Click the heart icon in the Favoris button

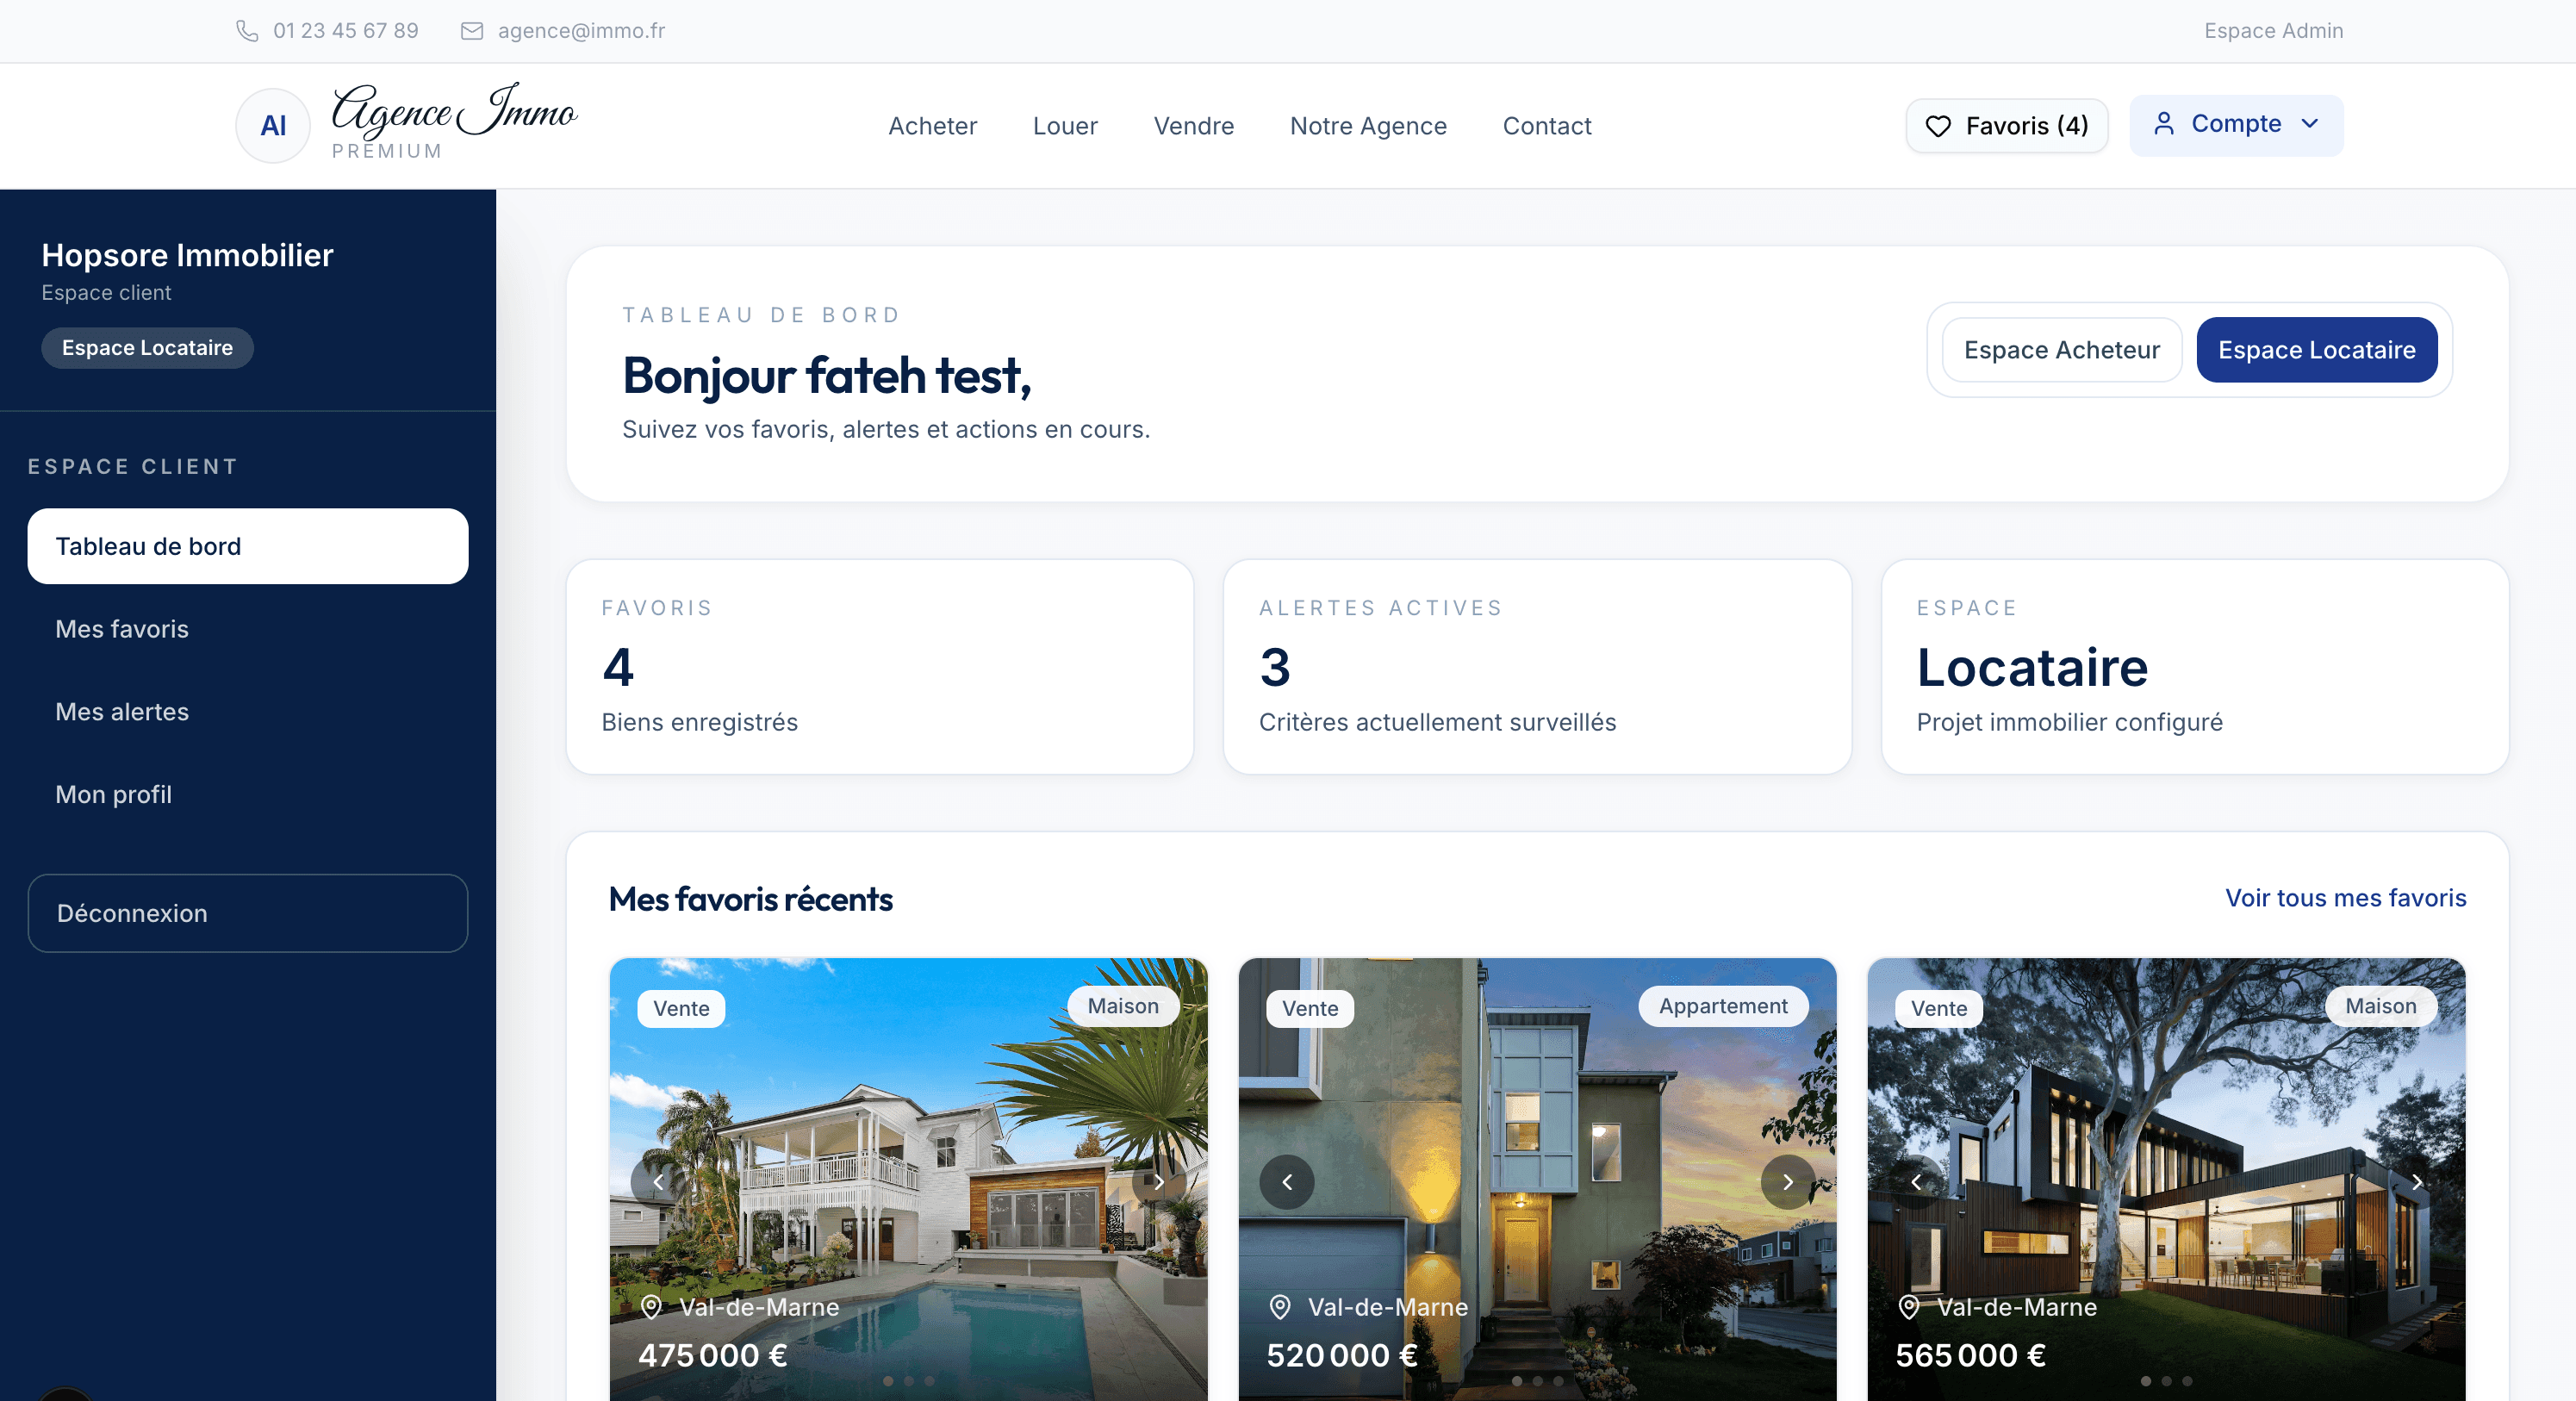click(1938, 126)
